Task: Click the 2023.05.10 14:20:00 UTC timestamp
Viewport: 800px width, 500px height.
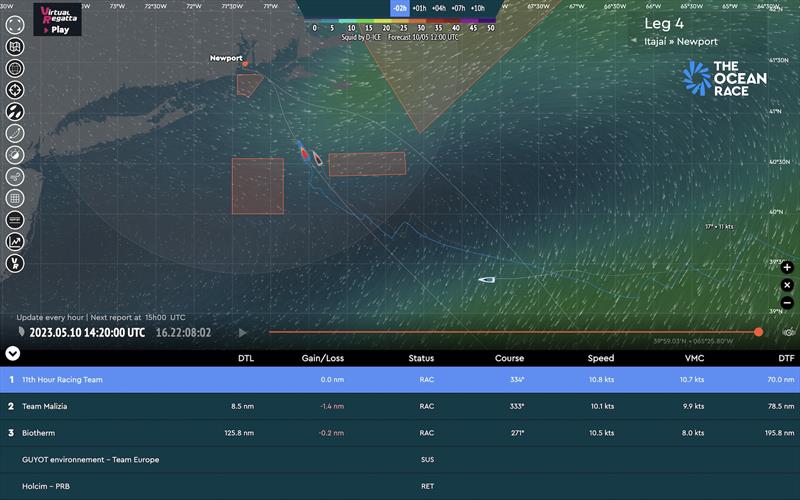Action: tap(87, 333)
